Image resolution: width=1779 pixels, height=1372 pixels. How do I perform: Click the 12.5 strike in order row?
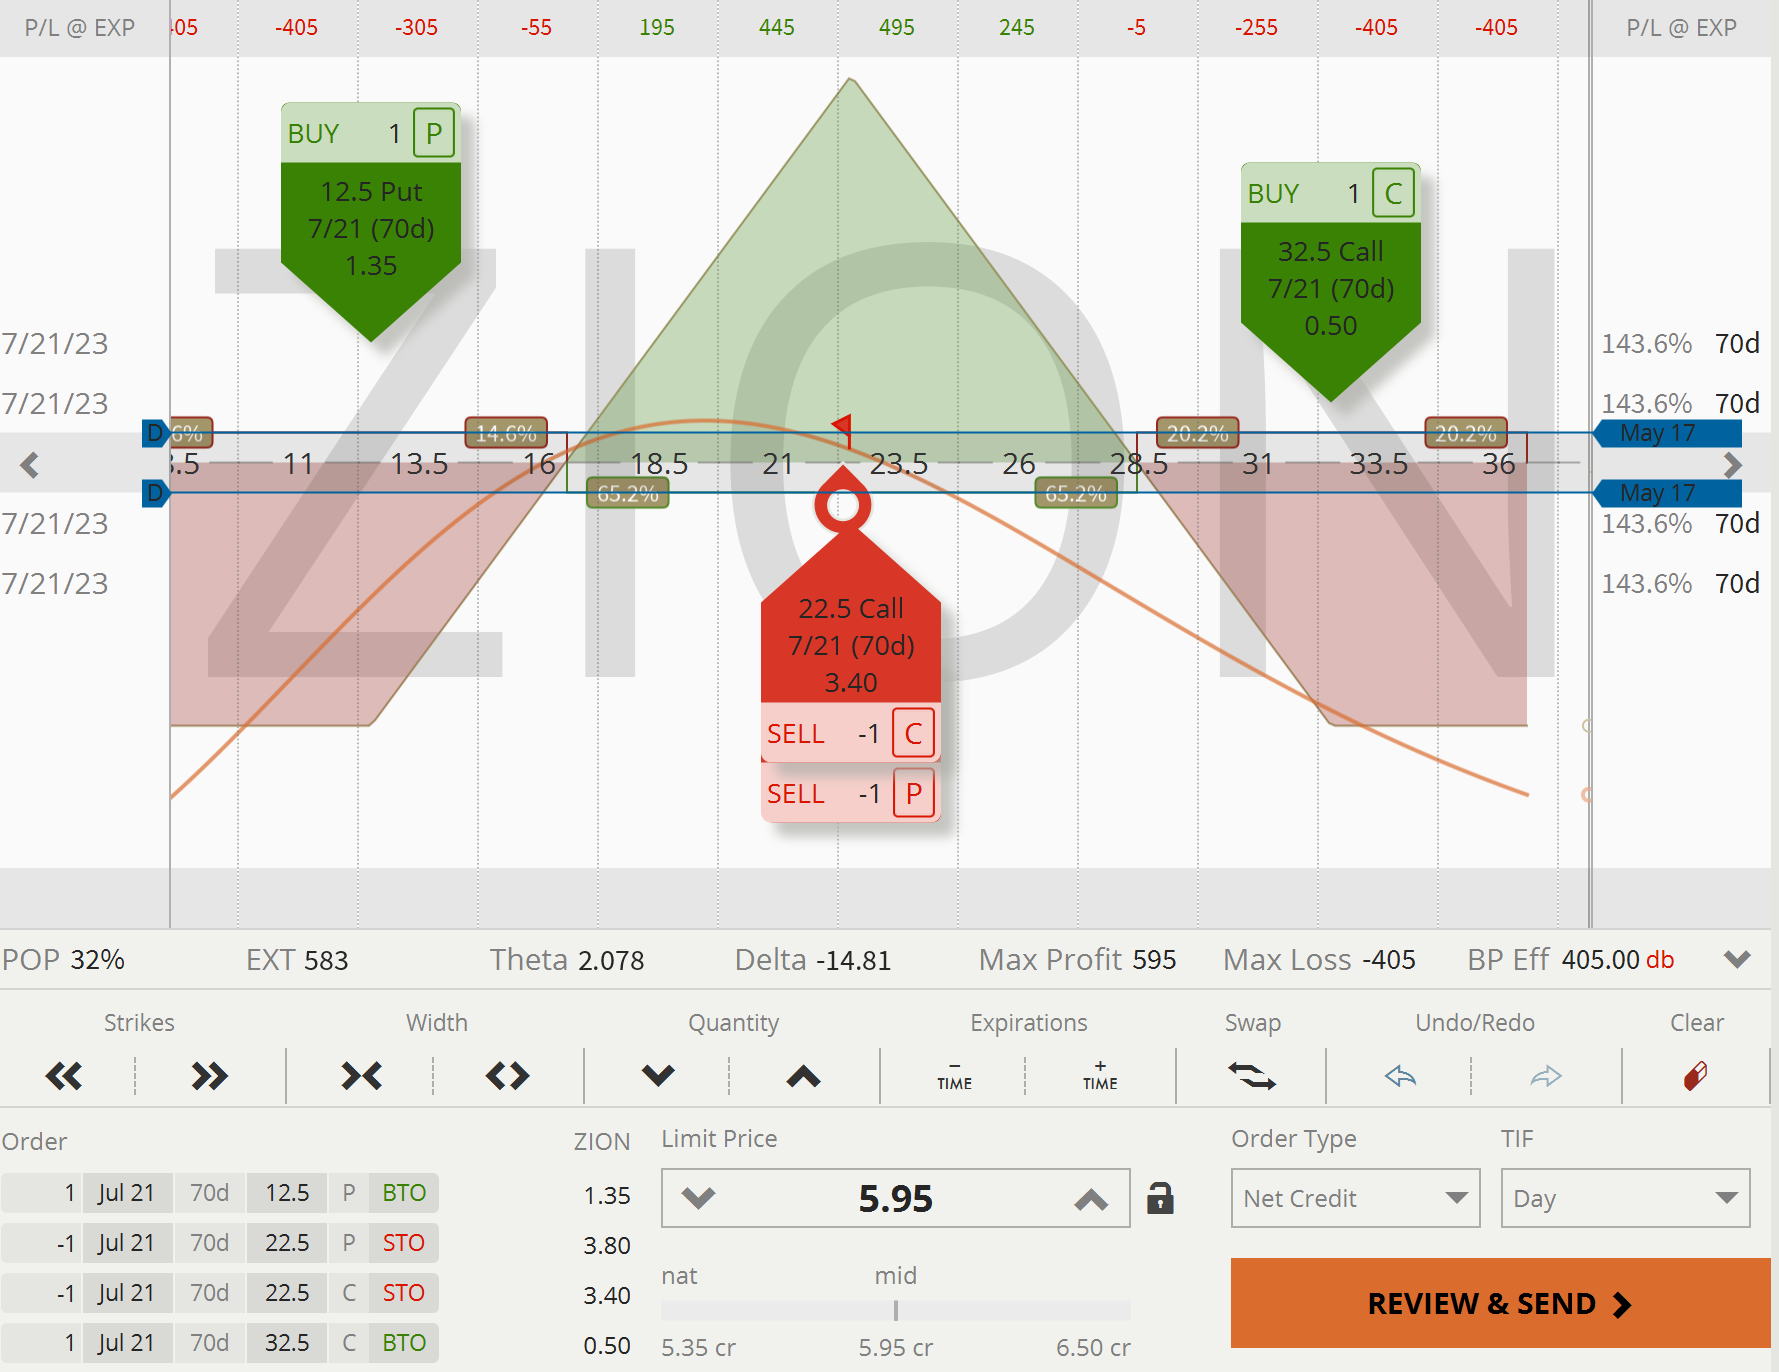point(287,1193)
